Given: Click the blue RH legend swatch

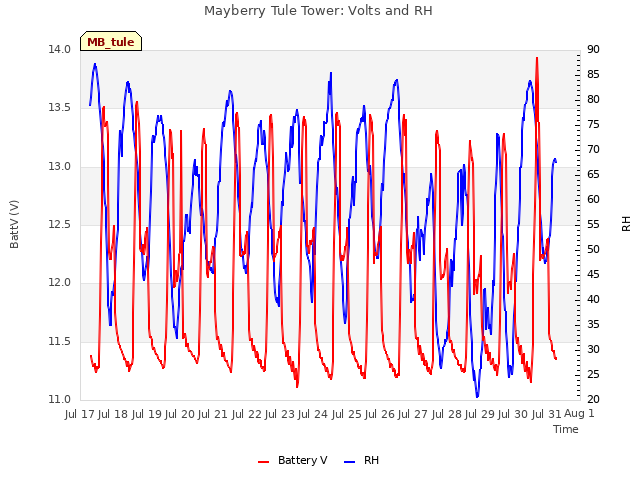Looking at the screenshot, I should [x=350, y=461].
